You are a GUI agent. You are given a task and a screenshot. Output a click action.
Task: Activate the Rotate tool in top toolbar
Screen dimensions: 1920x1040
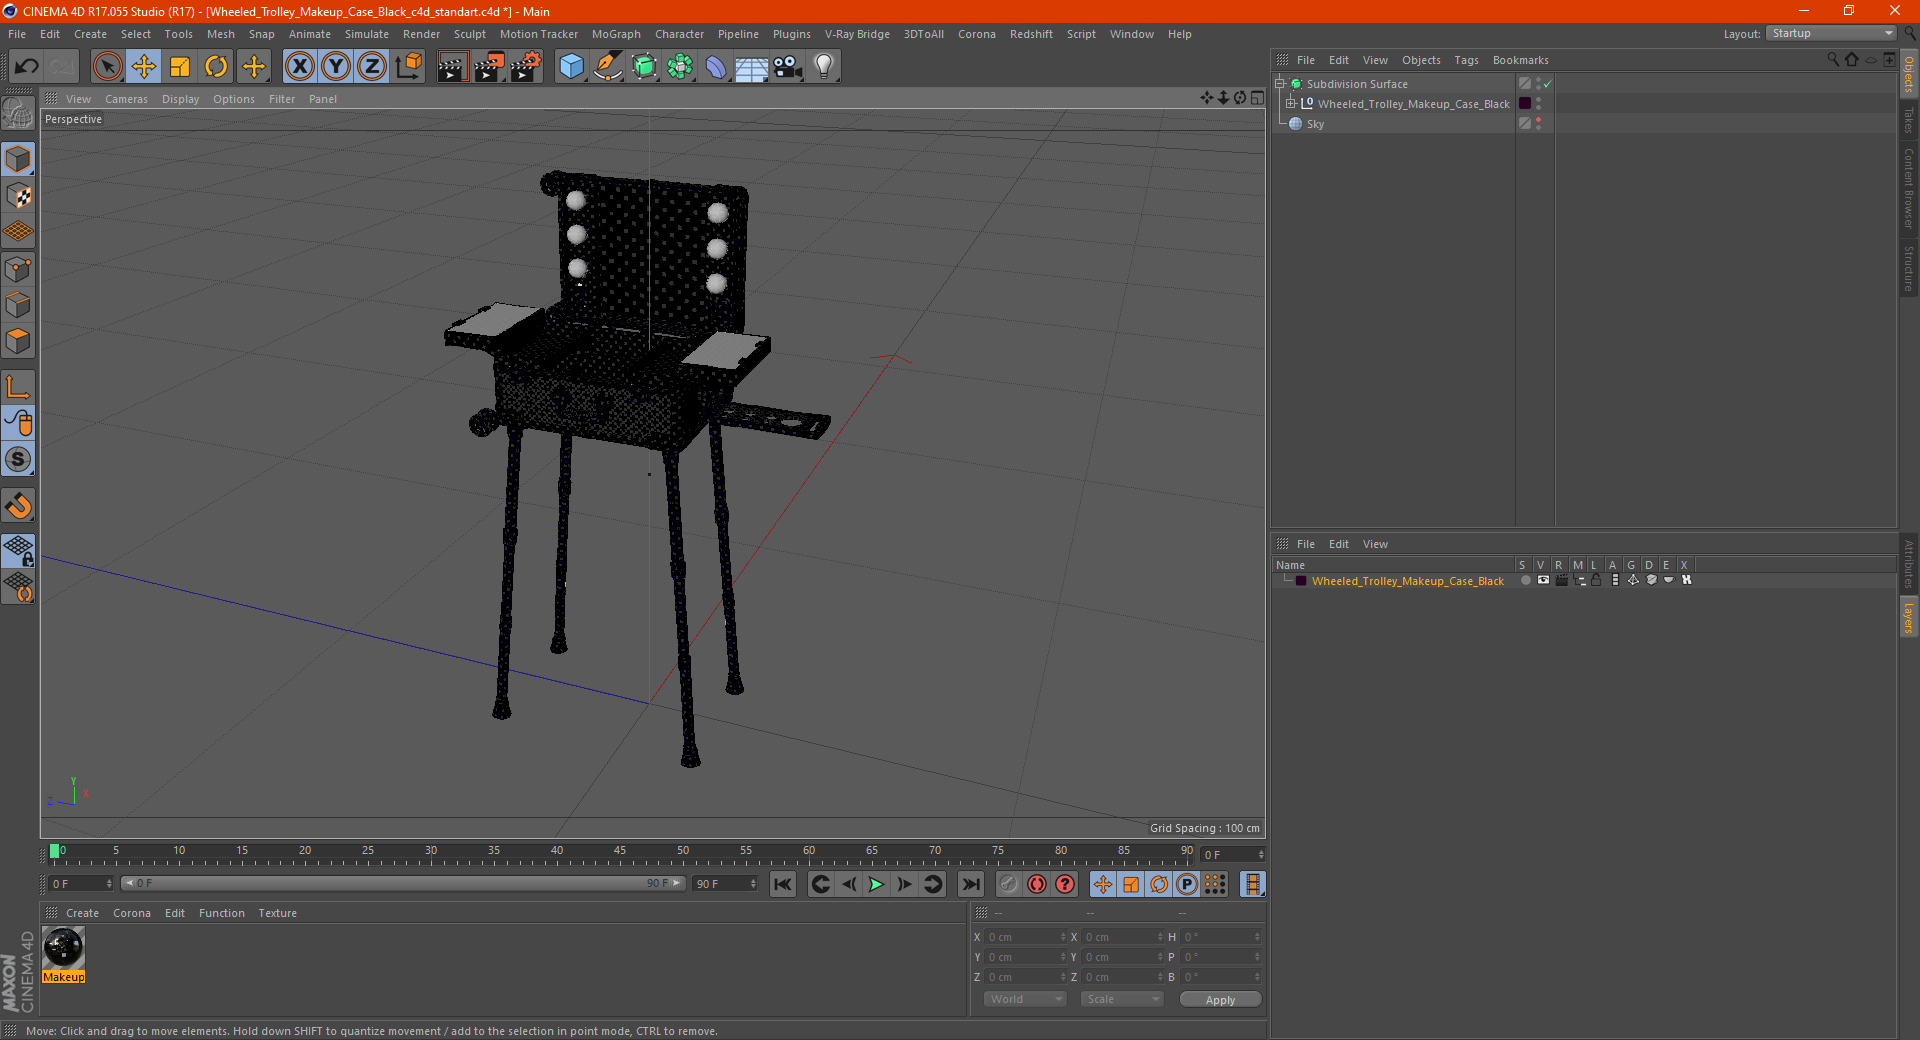coord(216,67)
